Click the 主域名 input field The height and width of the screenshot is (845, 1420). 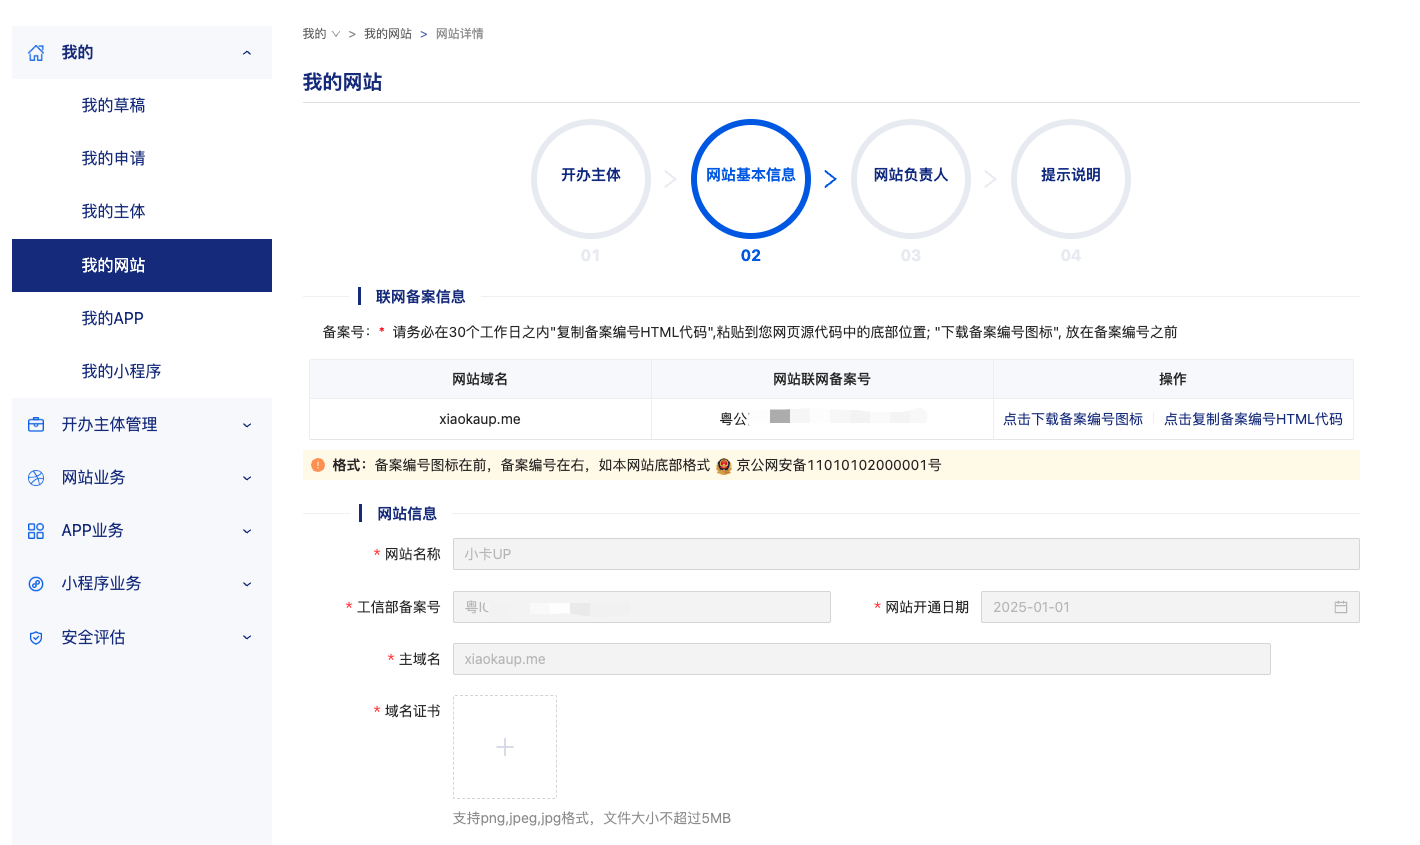click(862, 659)
